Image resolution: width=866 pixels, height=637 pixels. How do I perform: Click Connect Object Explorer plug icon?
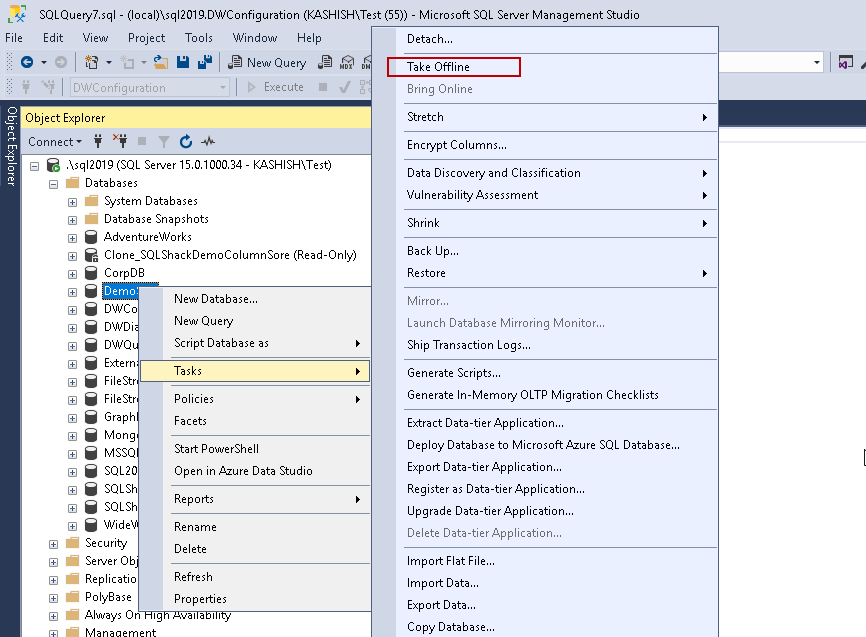coord(98,141)
